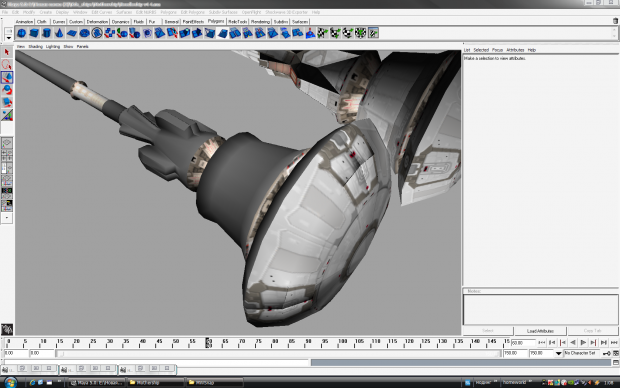Click the framed checker icon ending the shelf
Screen dimensions: 620x388
[x=373, y=33]
